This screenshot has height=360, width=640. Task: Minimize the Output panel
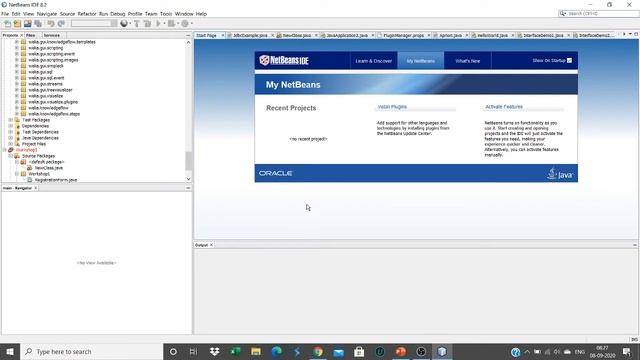635,245
